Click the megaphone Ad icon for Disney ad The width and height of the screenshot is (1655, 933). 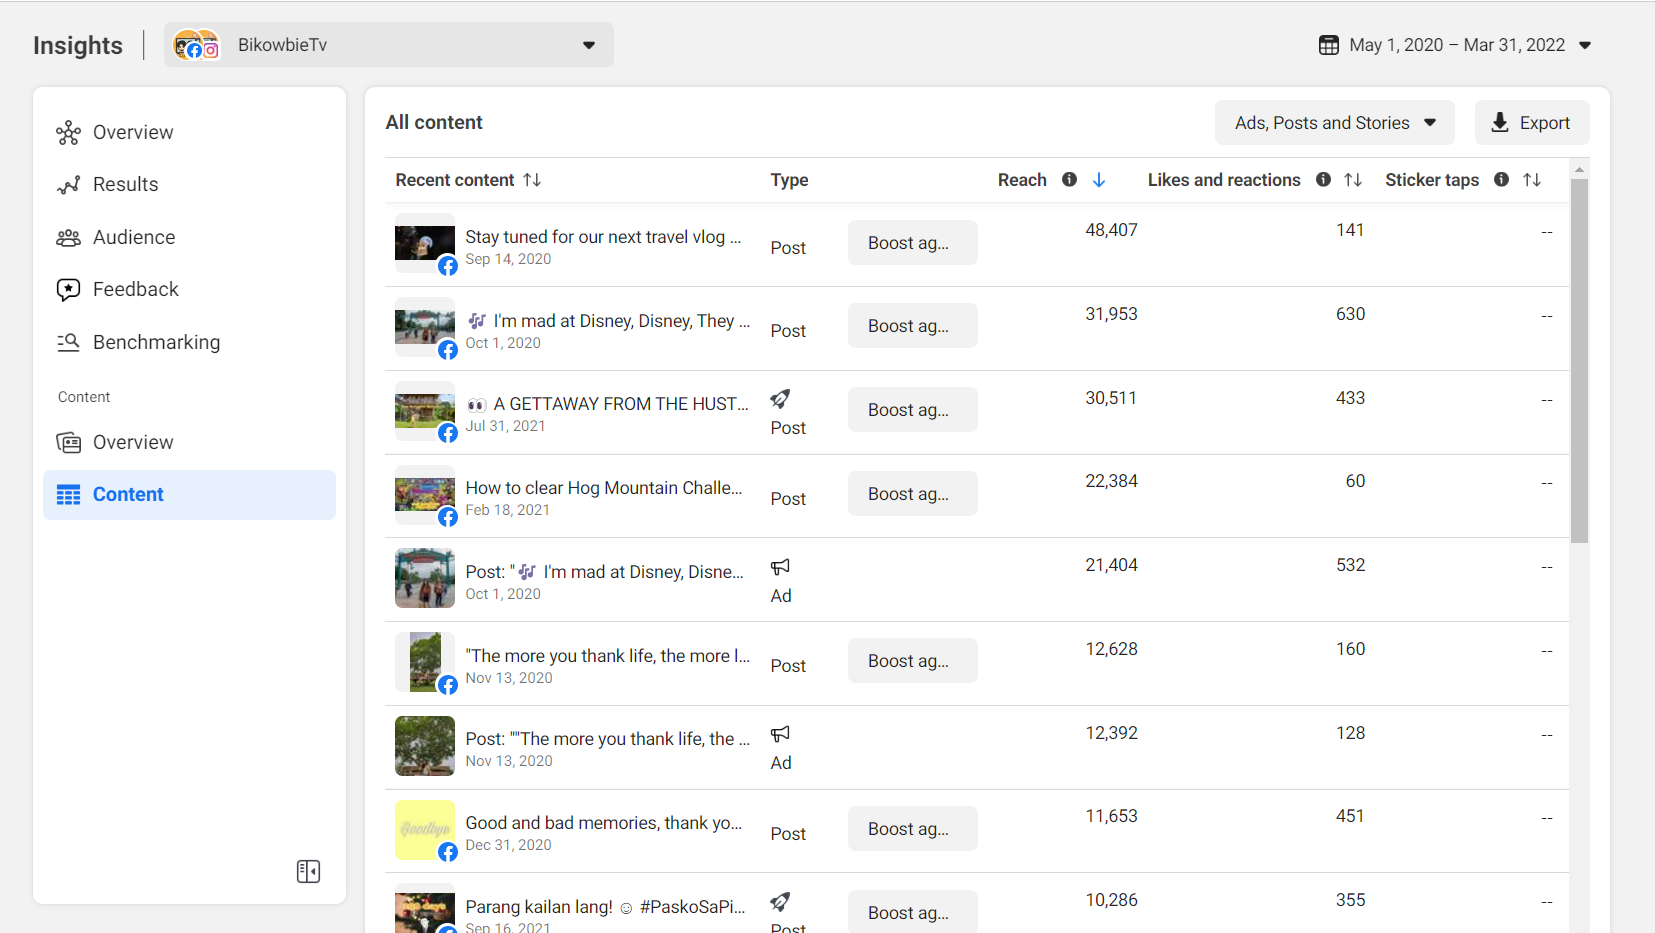click(780, 567)
